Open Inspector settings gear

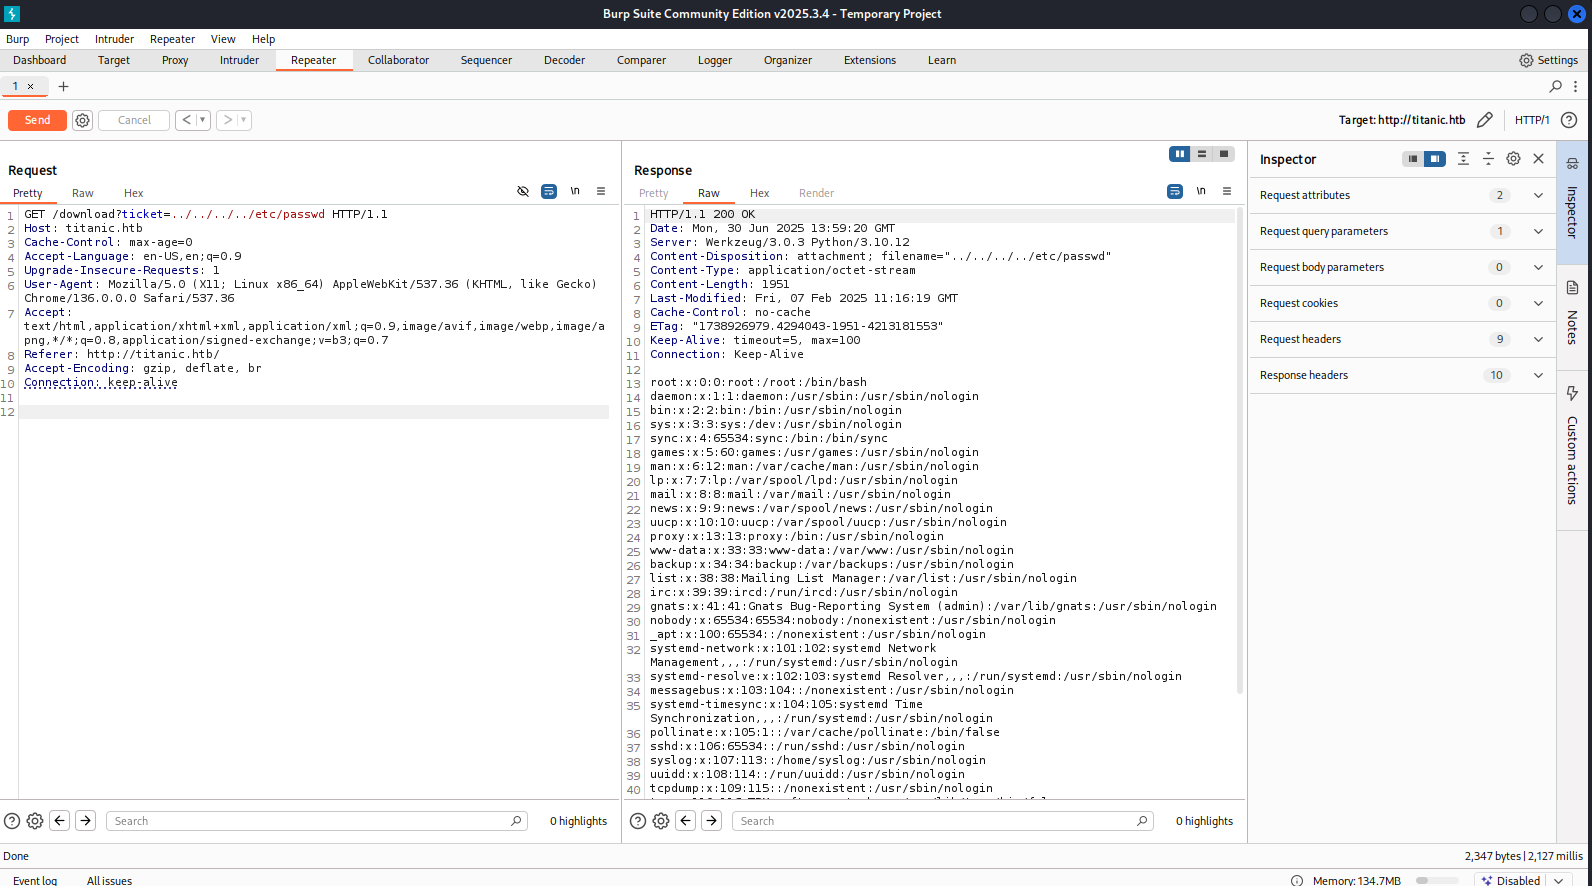pos(1513,159)
